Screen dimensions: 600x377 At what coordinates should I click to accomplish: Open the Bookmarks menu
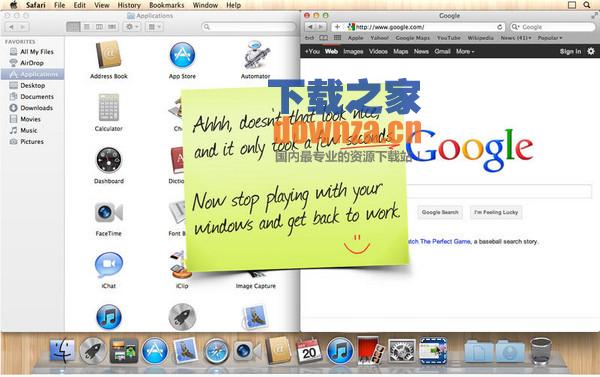click(166, 5)
